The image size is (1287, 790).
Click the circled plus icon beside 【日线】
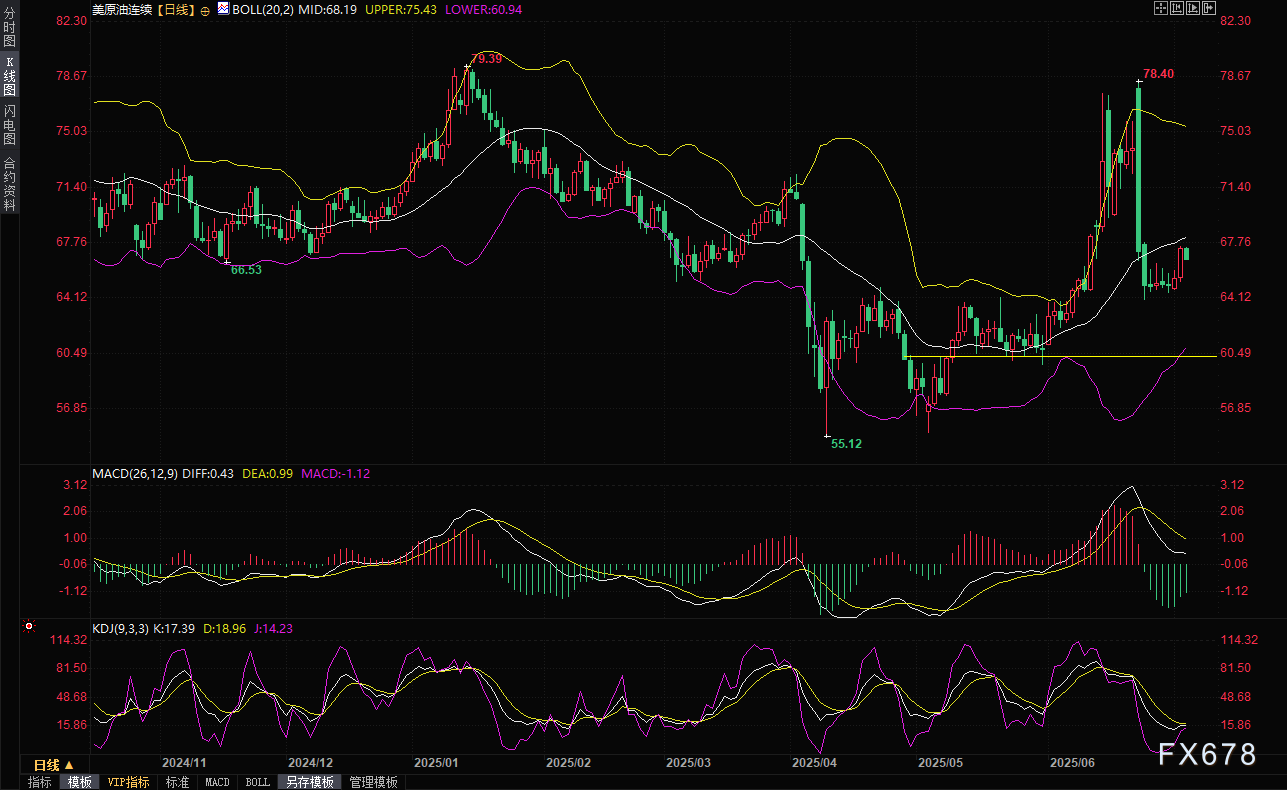[x=205, y=9]
